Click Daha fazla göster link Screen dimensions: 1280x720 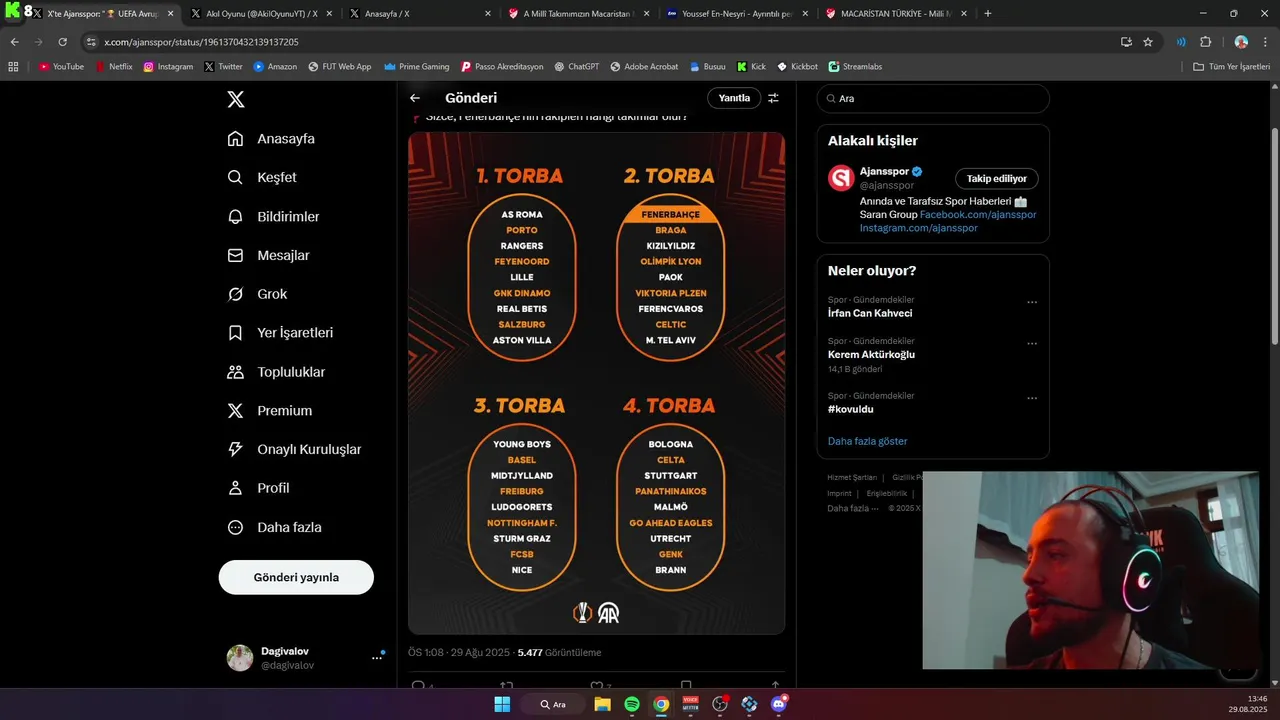(868, 441)
